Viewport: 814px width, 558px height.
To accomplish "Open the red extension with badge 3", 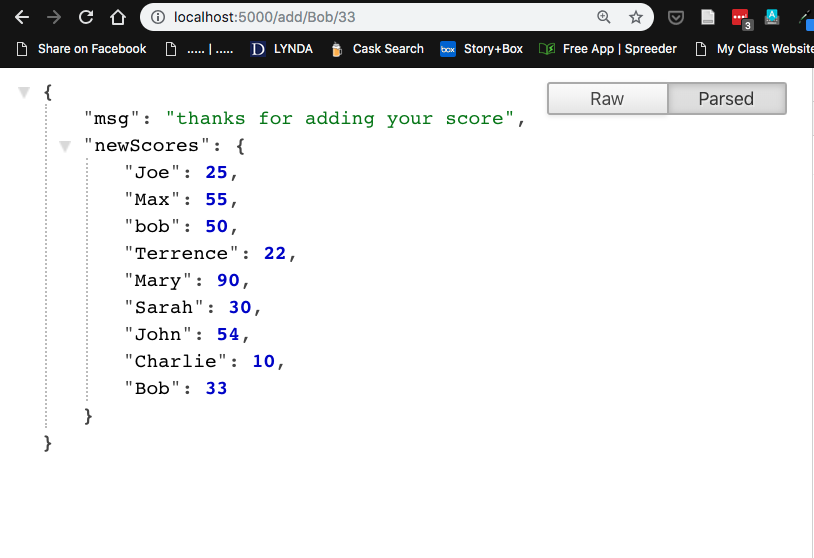I will tap(740, 17).
